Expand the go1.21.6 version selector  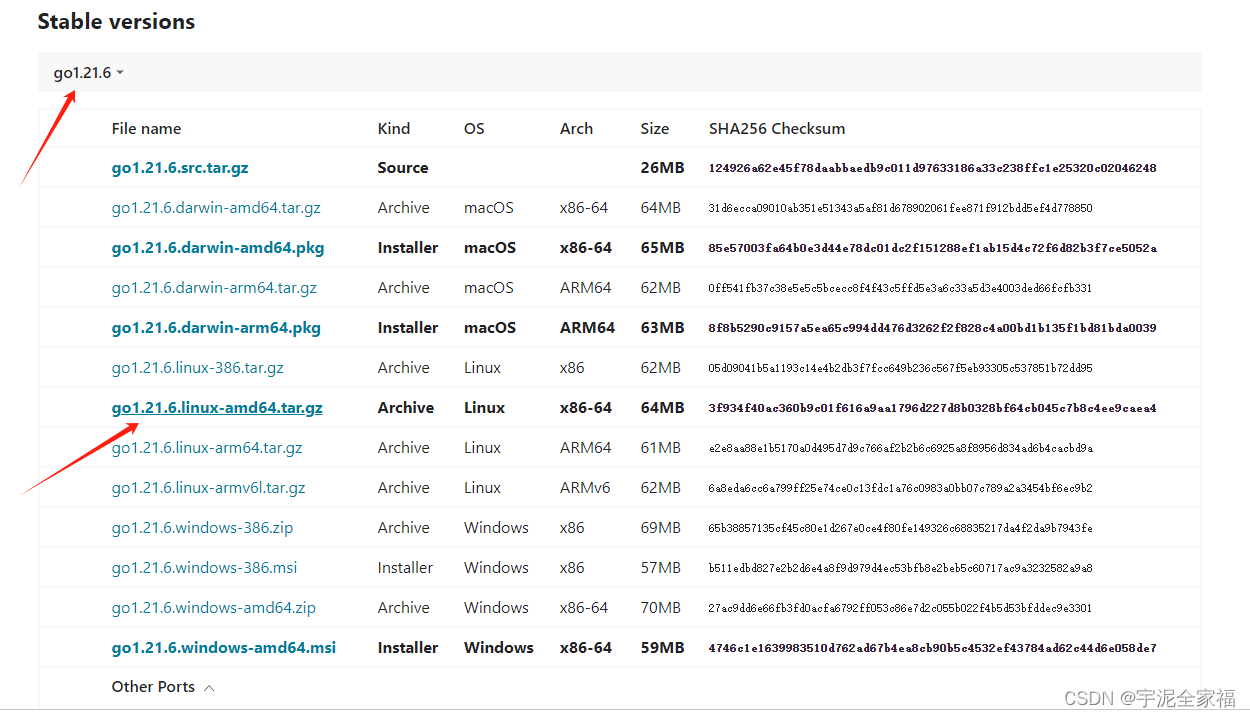pos(85,72)
